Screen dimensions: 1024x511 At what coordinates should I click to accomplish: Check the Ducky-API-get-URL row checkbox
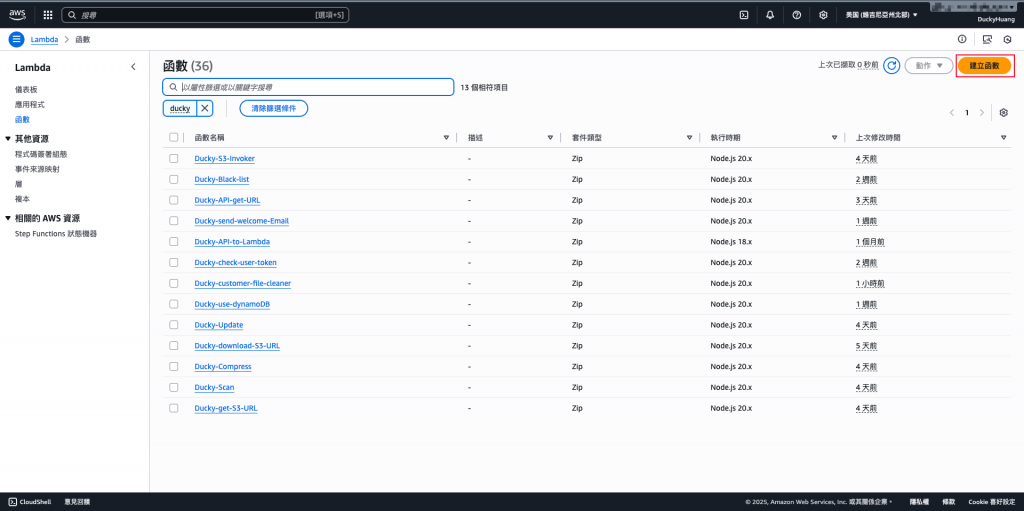pos(173,200)
